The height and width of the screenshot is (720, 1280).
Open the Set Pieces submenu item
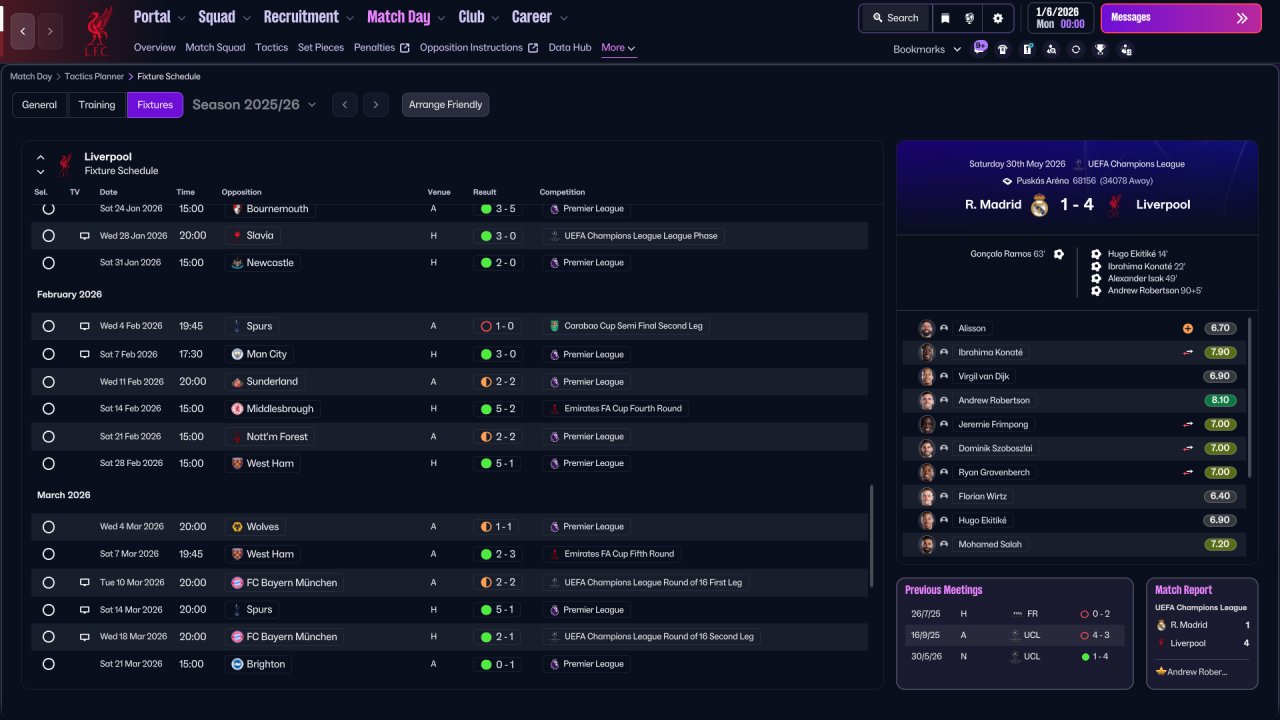click(321, 48)
